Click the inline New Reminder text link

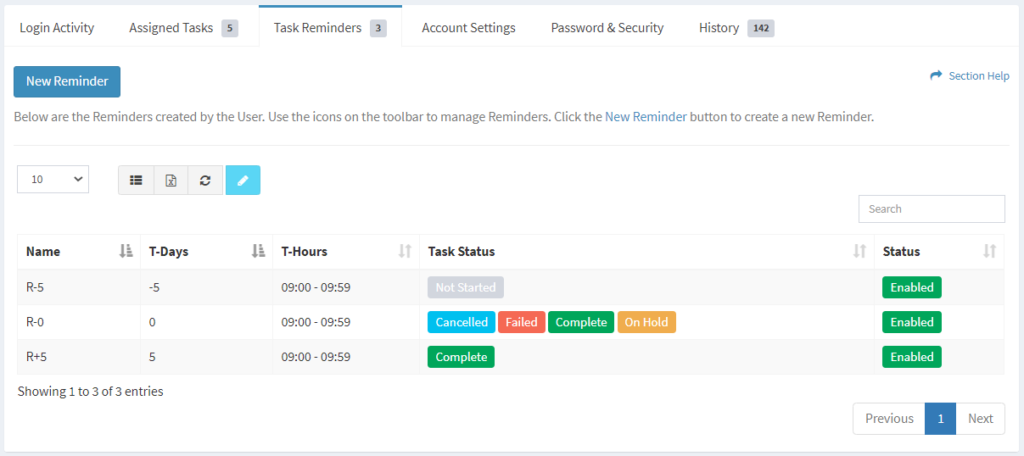coord(646,118)
